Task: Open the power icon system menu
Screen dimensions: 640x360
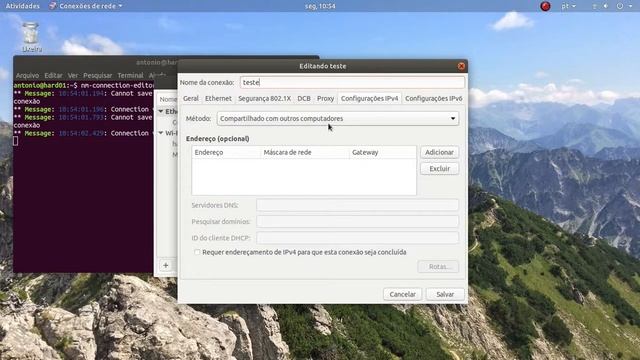Action: click(x=620, y=6)
